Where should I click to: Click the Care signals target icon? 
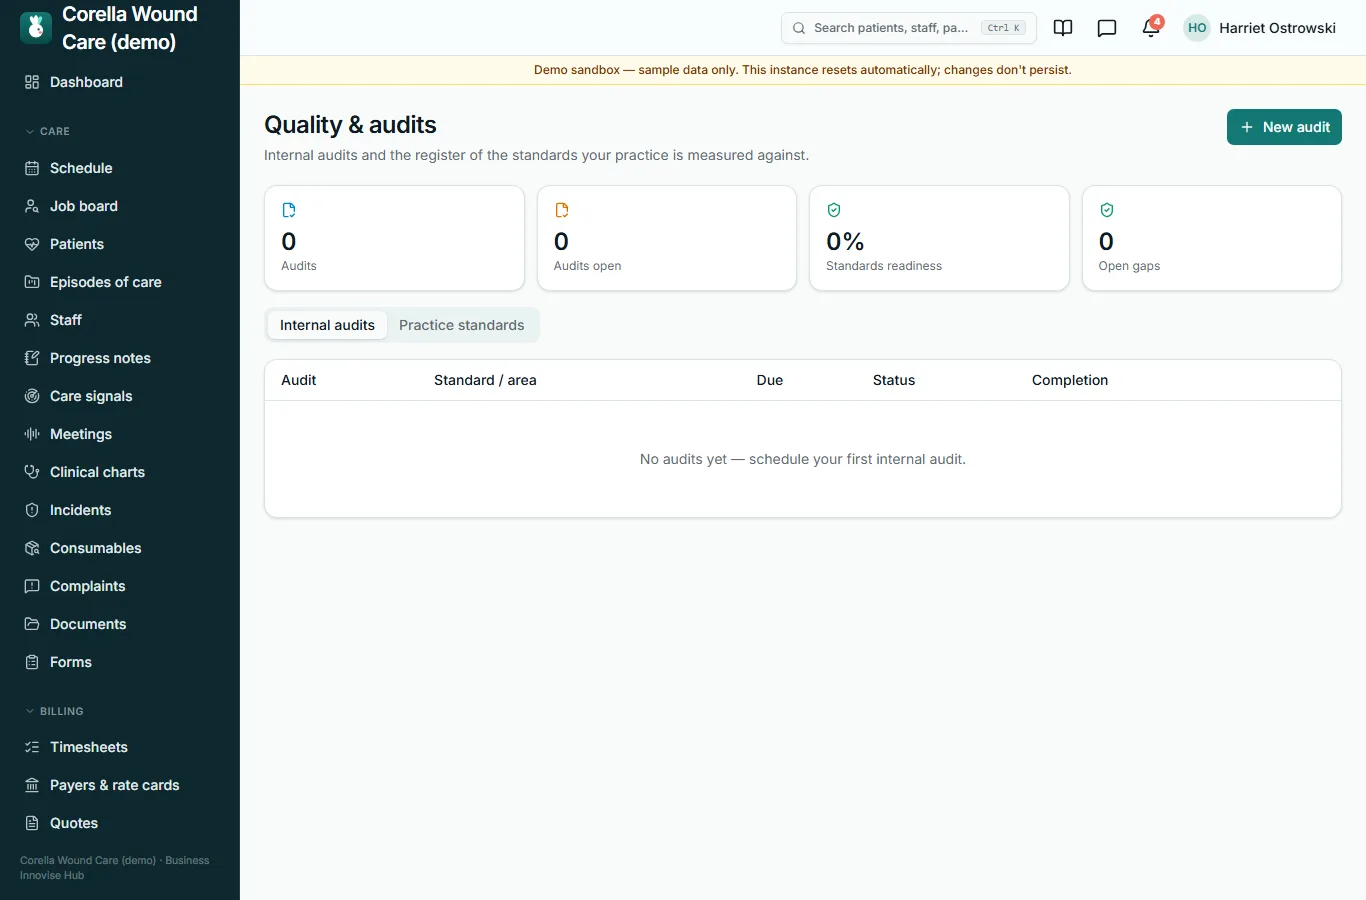click(32, 396)
